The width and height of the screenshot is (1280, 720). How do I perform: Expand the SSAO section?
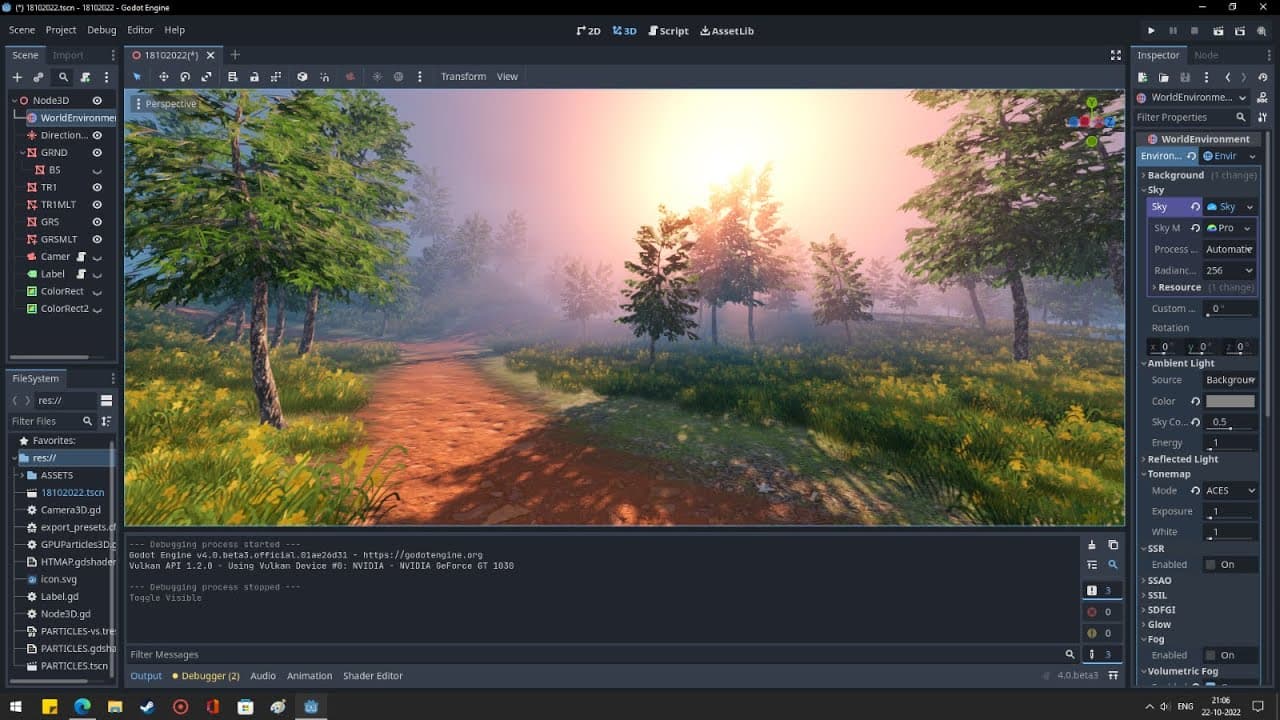click(x=1159, y=580)
